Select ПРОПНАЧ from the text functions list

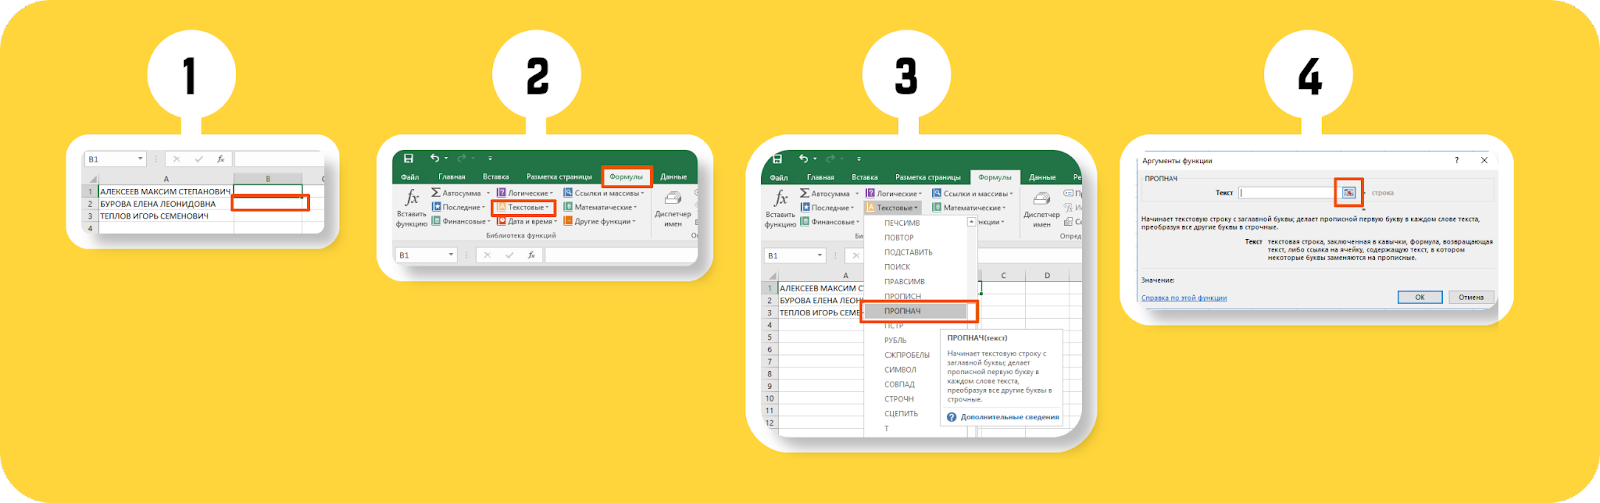(903, 311)
